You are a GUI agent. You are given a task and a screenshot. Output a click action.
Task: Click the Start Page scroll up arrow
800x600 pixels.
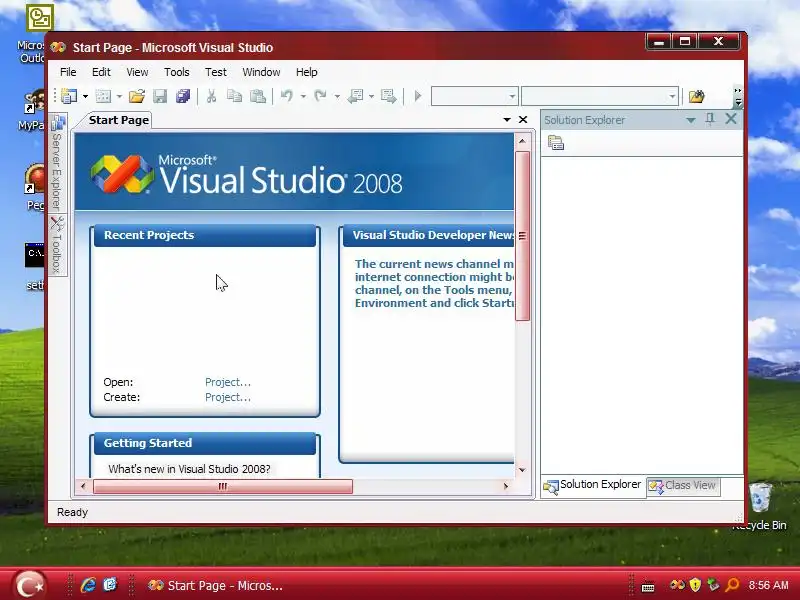pos(522,141)
